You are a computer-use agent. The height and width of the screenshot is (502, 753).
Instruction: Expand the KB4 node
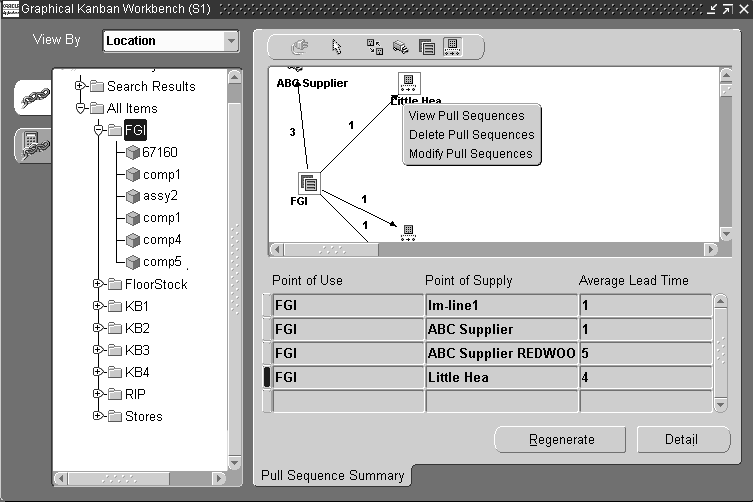coord(97,372)
